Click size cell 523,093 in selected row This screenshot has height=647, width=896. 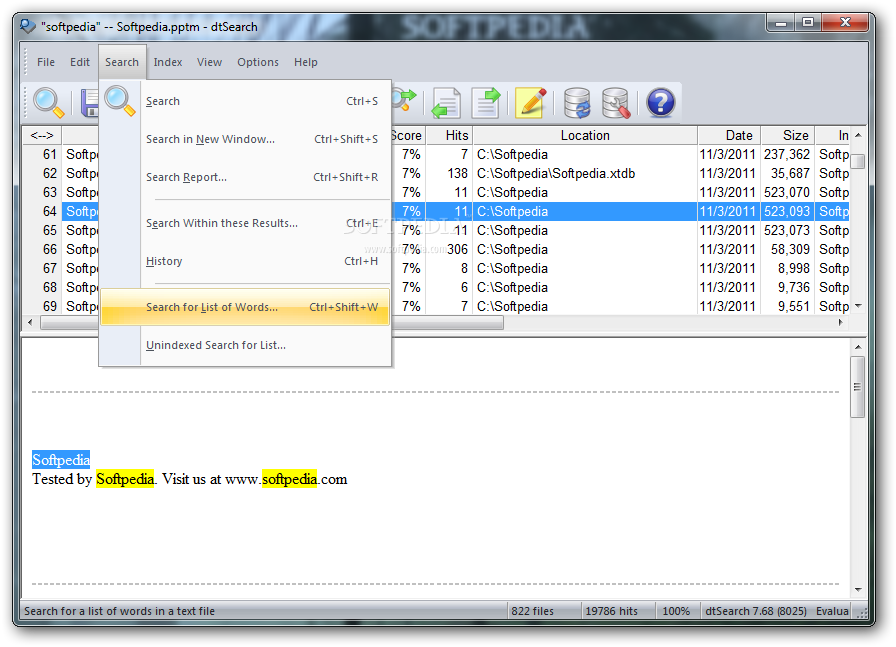point(786,211)
